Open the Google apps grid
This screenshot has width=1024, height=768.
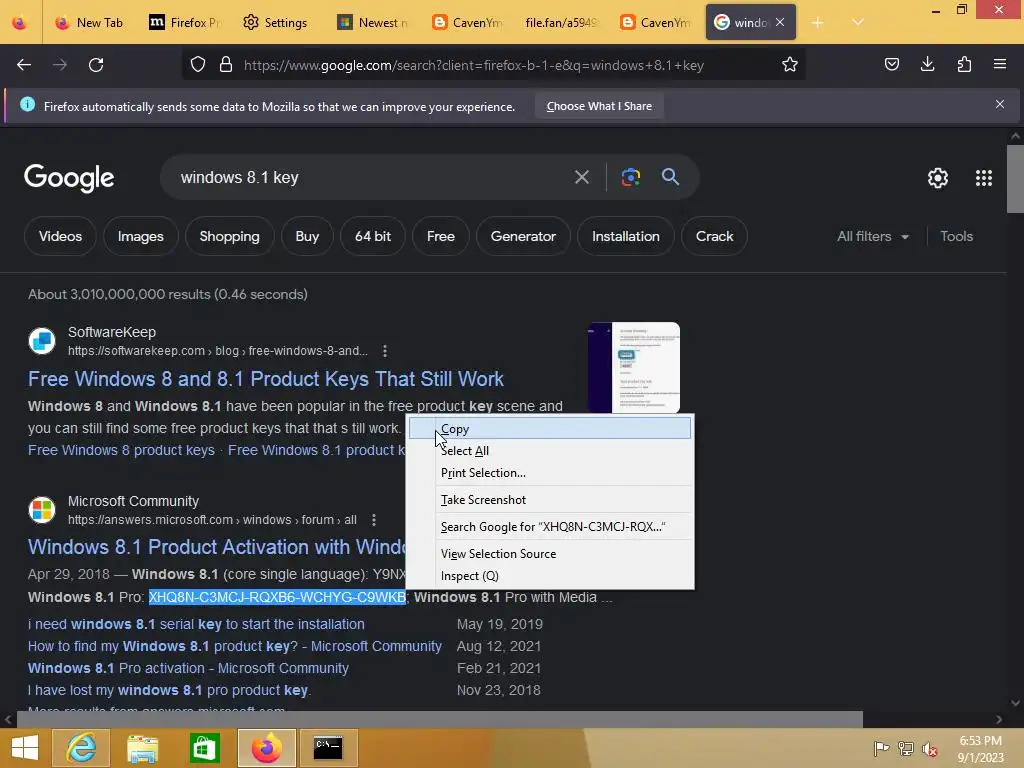[x=984, y=178]
